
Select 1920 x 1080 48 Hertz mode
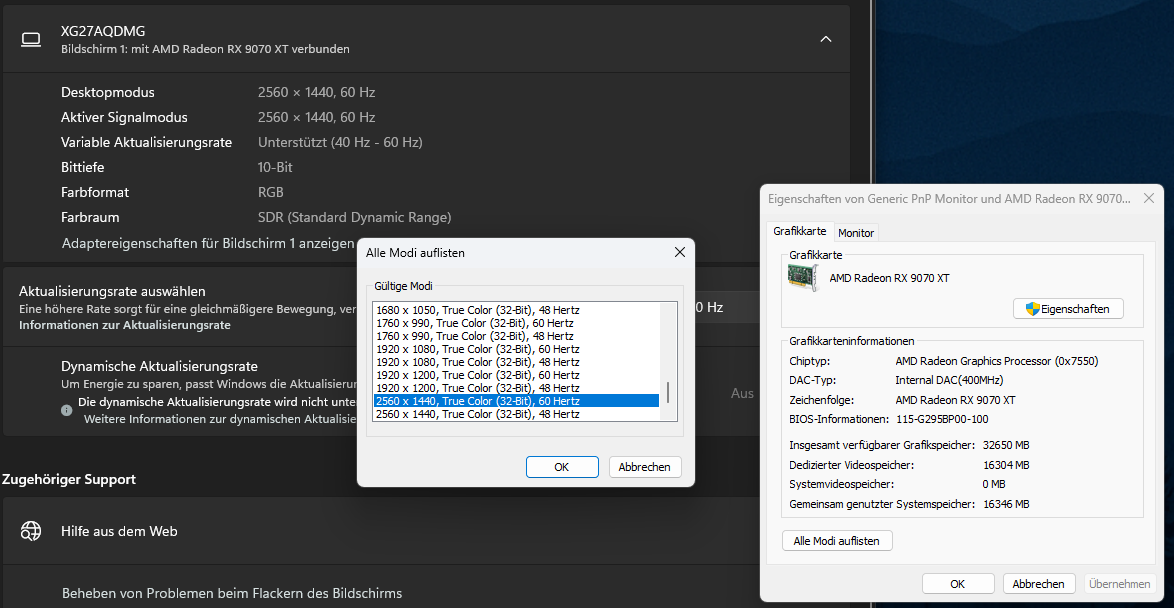[516, 362]
